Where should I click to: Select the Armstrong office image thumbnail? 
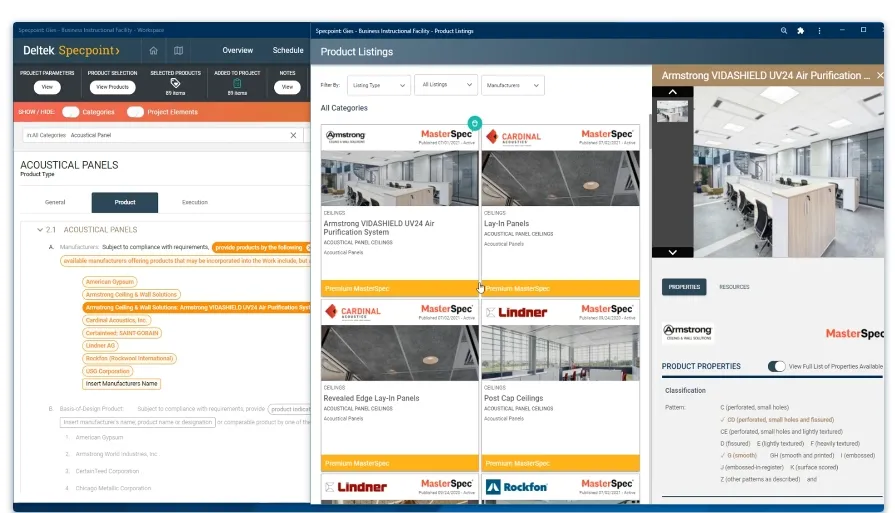point(672,111)
